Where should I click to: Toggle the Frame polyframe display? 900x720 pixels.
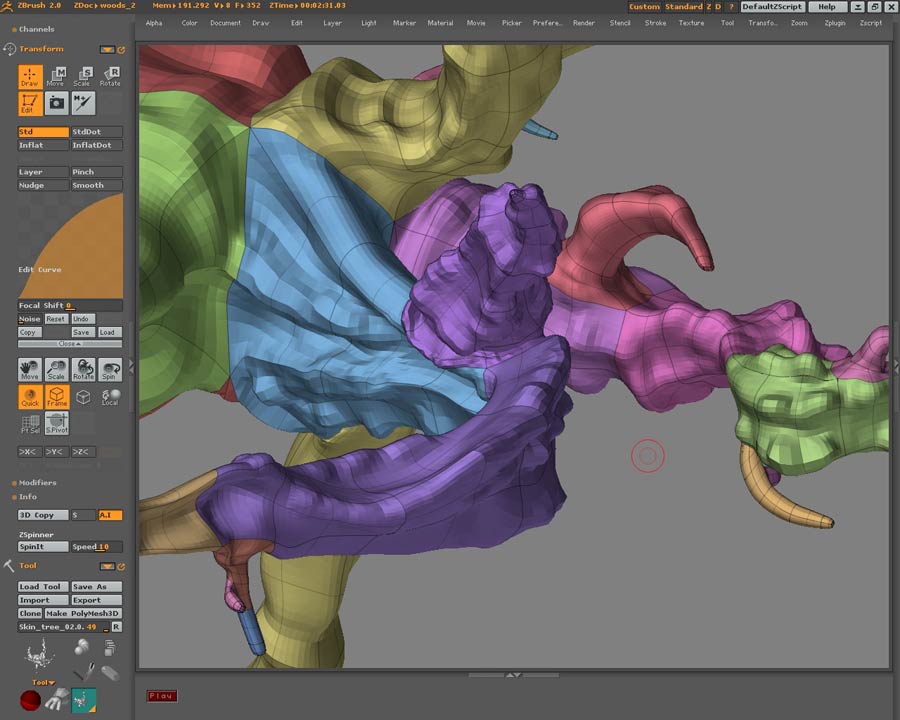57,397
